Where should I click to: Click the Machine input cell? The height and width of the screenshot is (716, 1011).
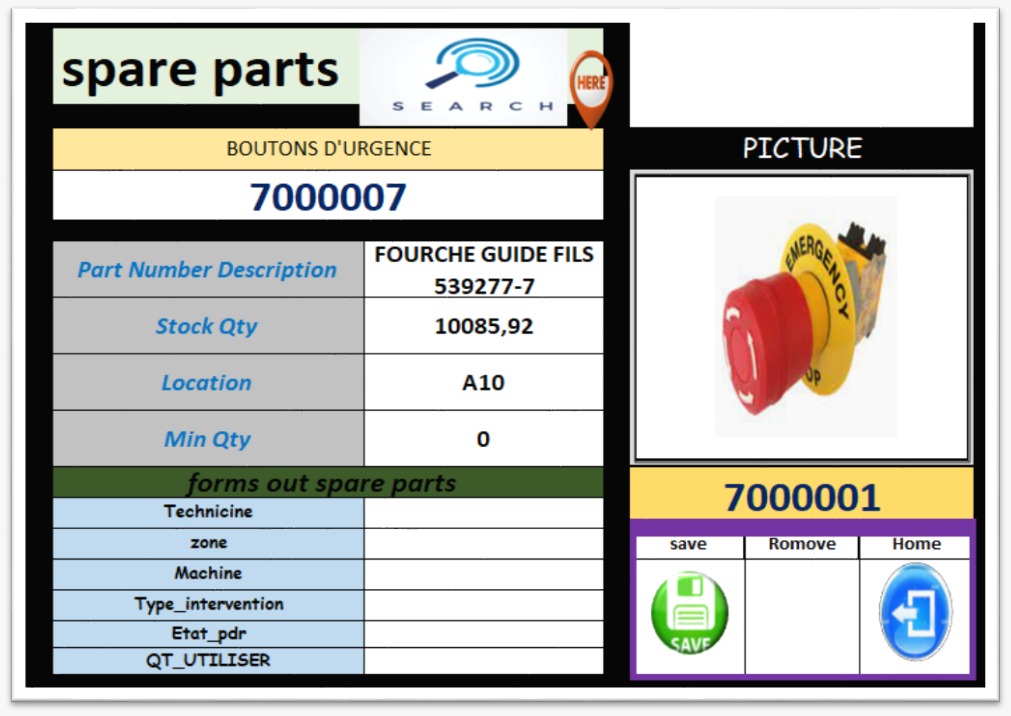tap(483, 575)
